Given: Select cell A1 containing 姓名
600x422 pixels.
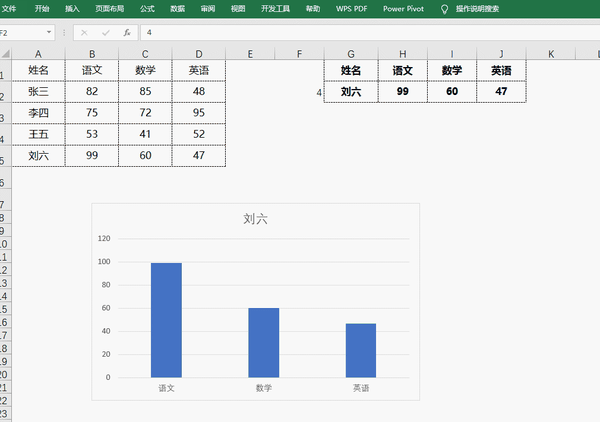Looking at the screenshot, I should click(x=38, y=70).
